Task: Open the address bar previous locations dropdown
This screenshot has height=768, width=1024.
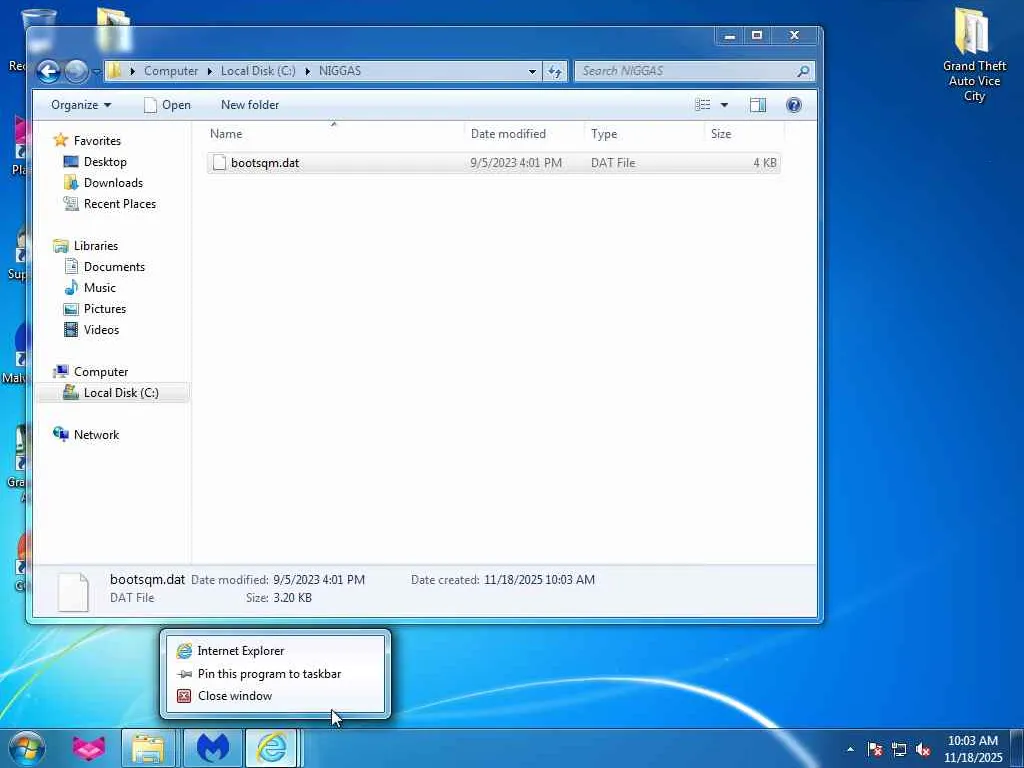Action: coord(532,71)
